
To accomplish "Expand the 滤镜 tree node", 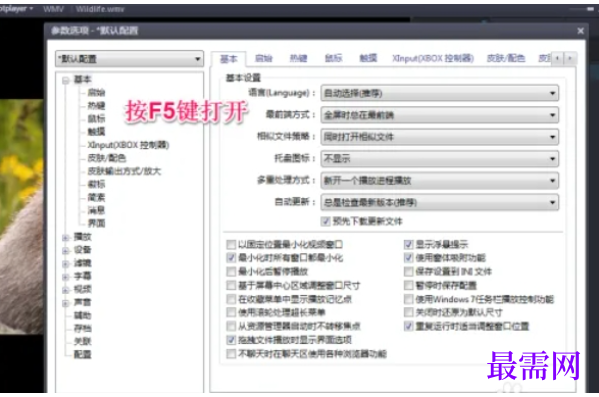I will tap(66, 264).
